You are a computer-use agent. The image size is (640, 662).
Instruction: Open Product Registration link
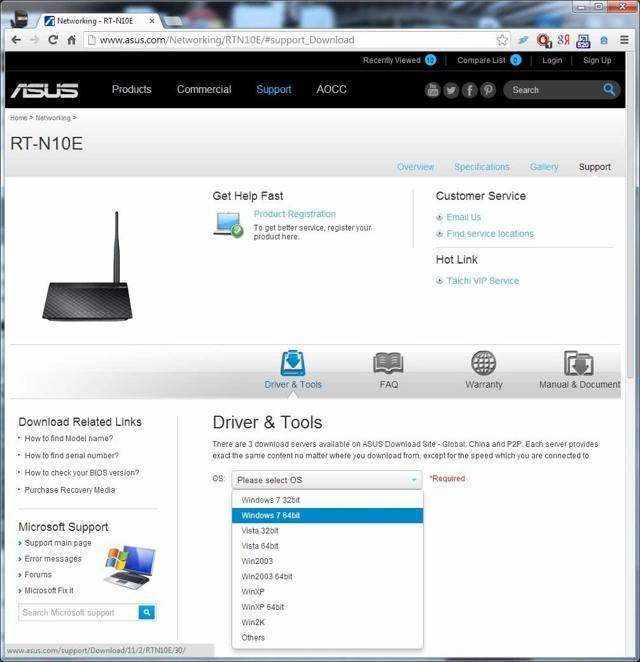click(x=295, y=214)
